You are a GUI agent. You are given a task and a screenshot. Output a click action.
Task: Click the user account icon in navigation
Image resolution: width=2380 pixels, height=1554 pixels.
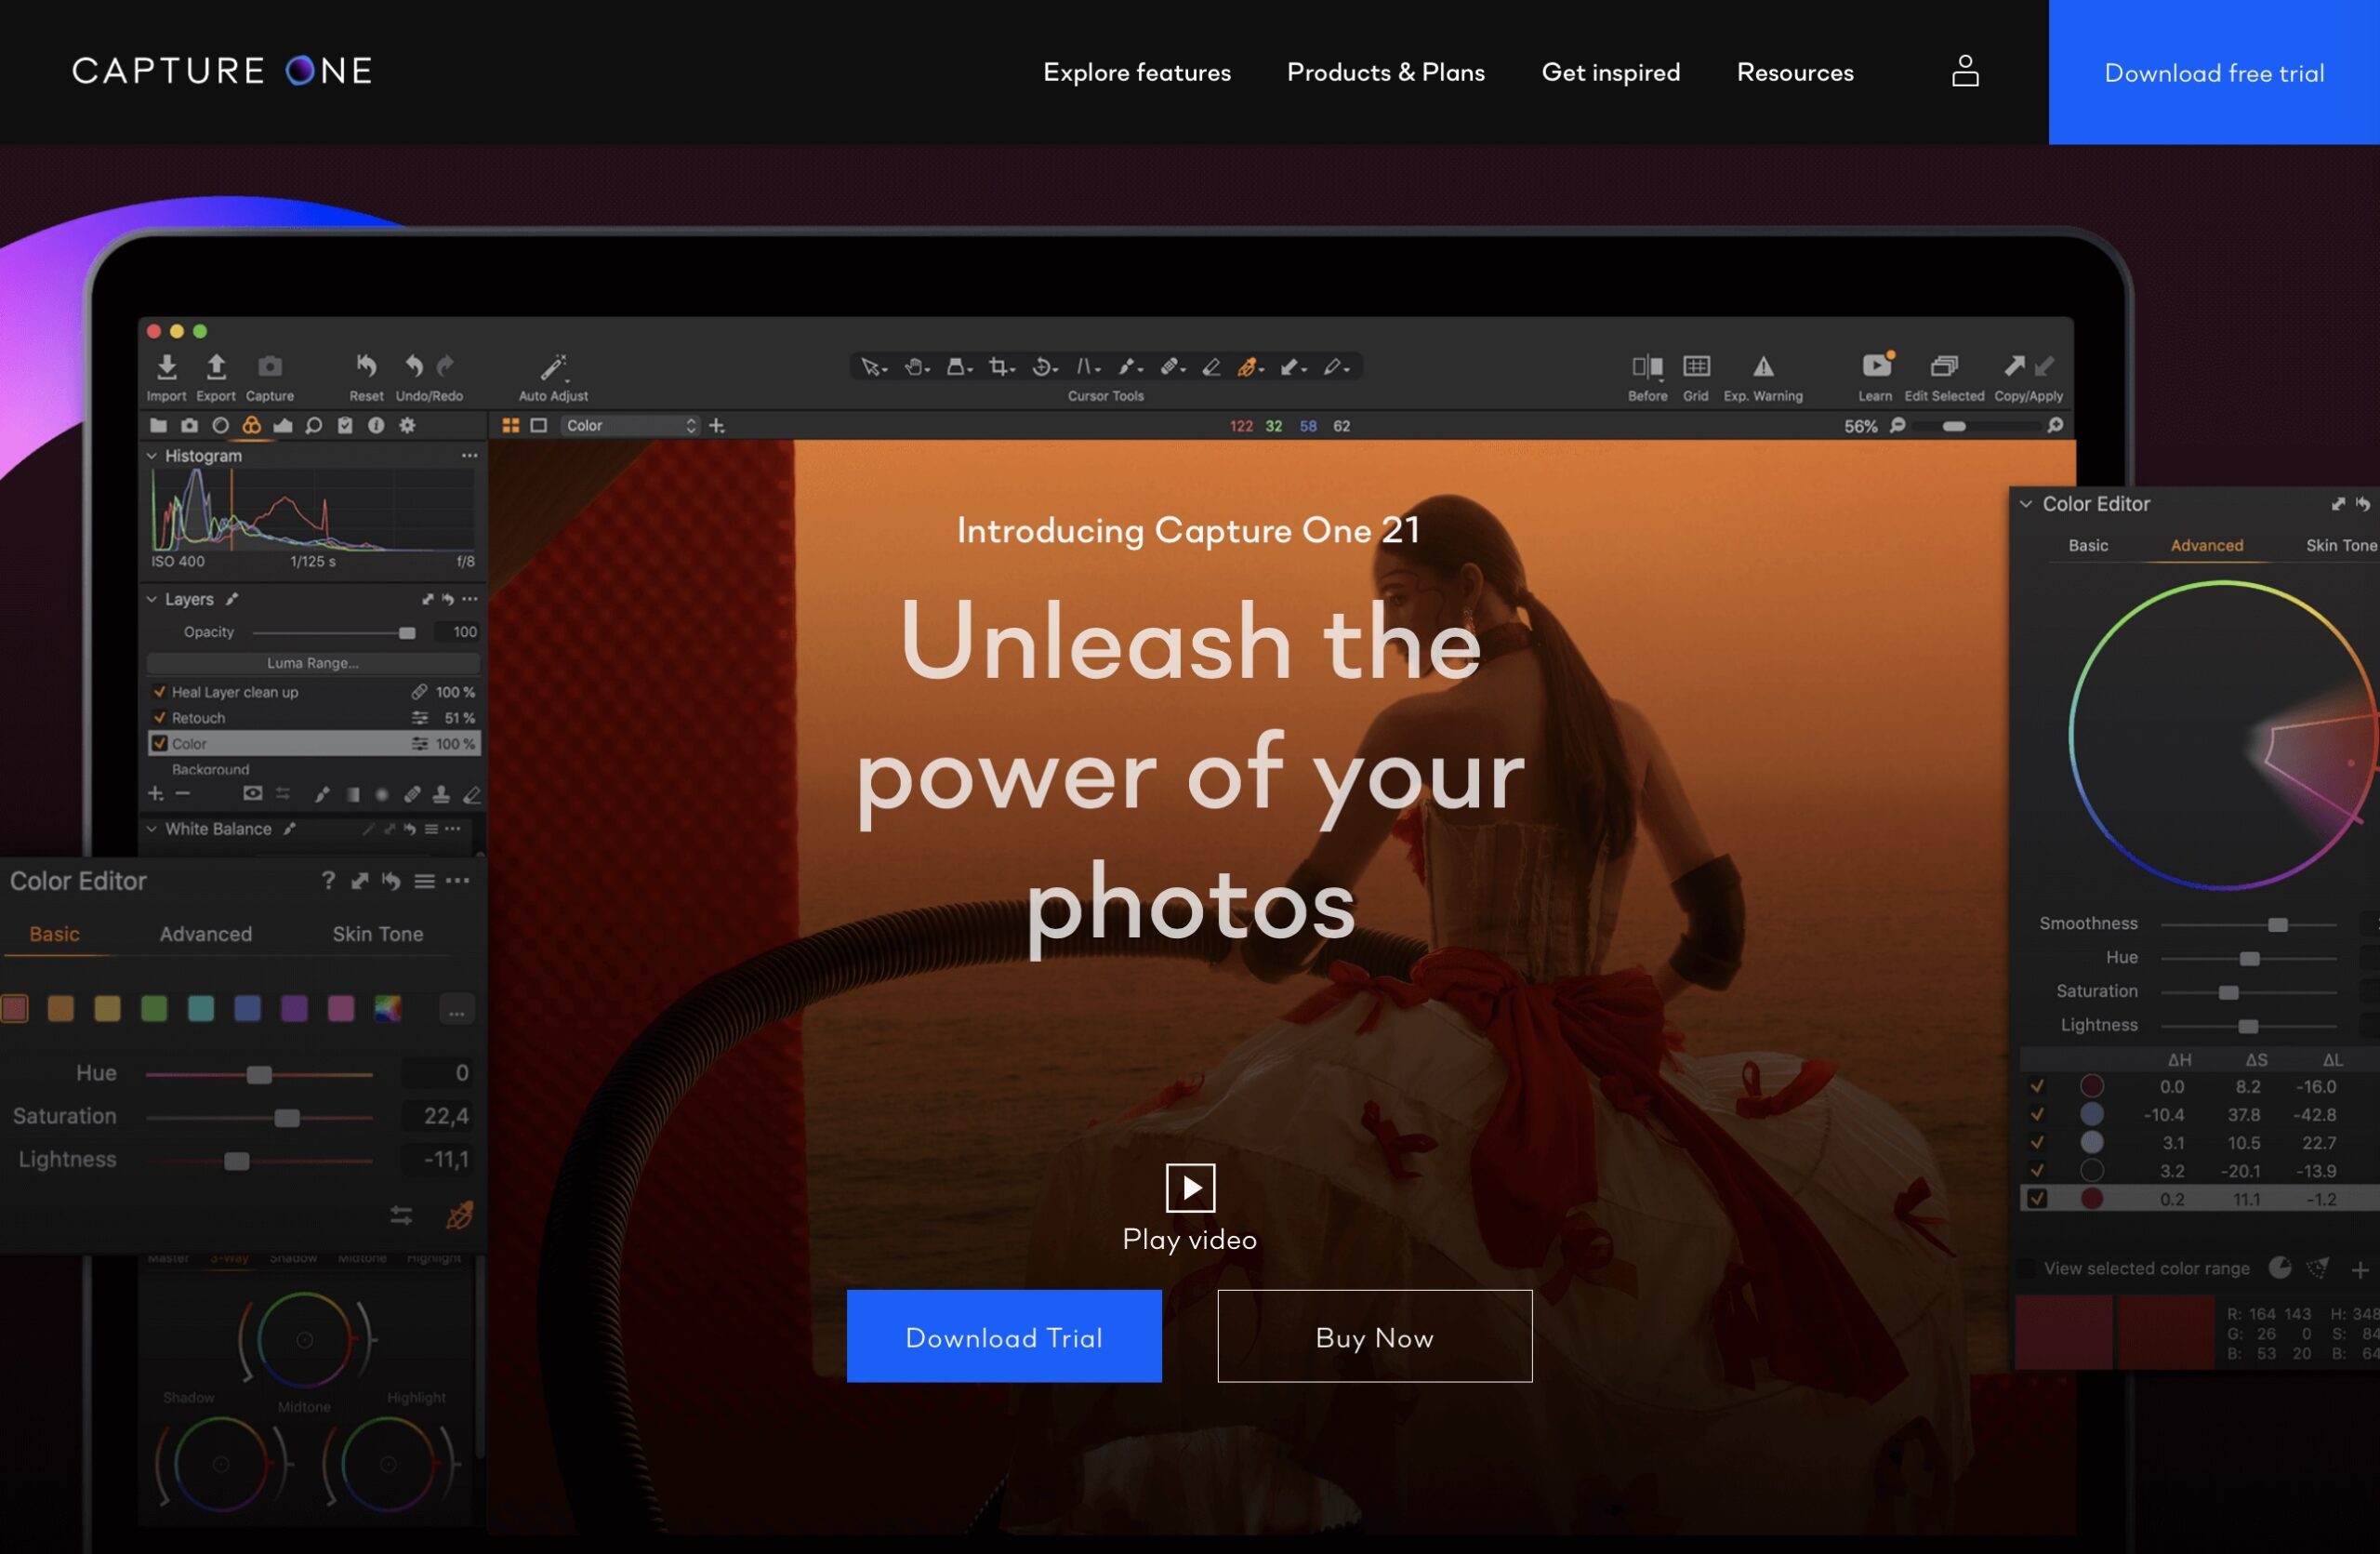tap(1964, 71)
